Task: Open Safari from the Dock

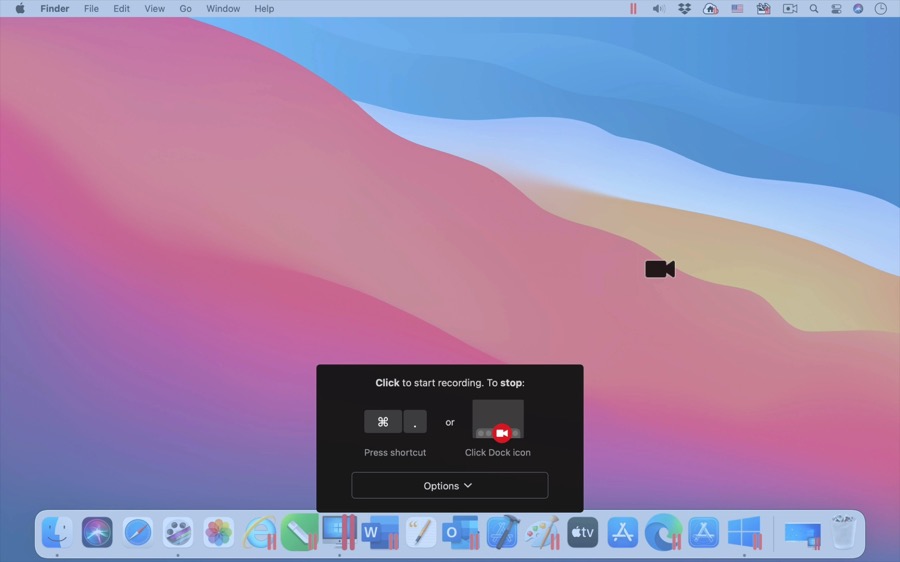Action: [138, 532]
